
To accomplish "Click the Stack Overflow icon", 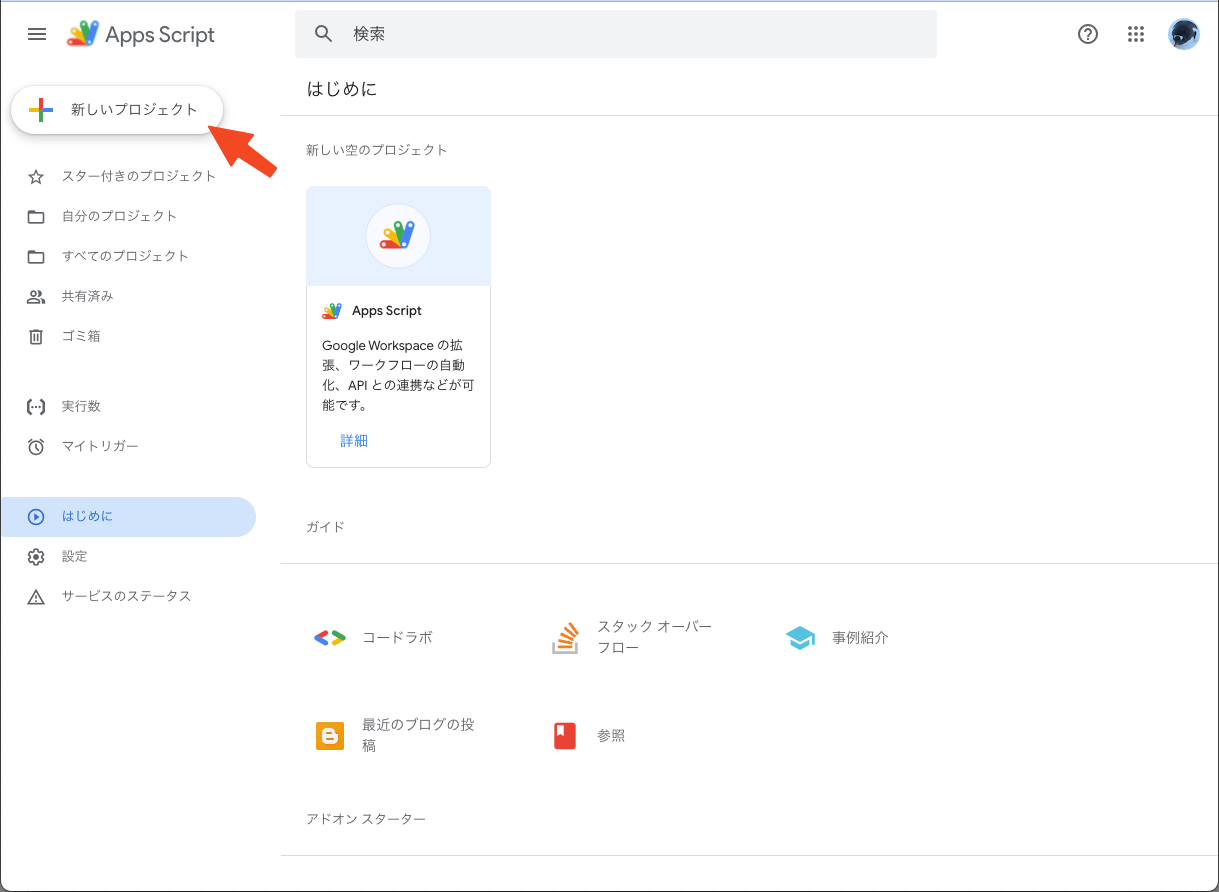I will click(x=566, y=638).
